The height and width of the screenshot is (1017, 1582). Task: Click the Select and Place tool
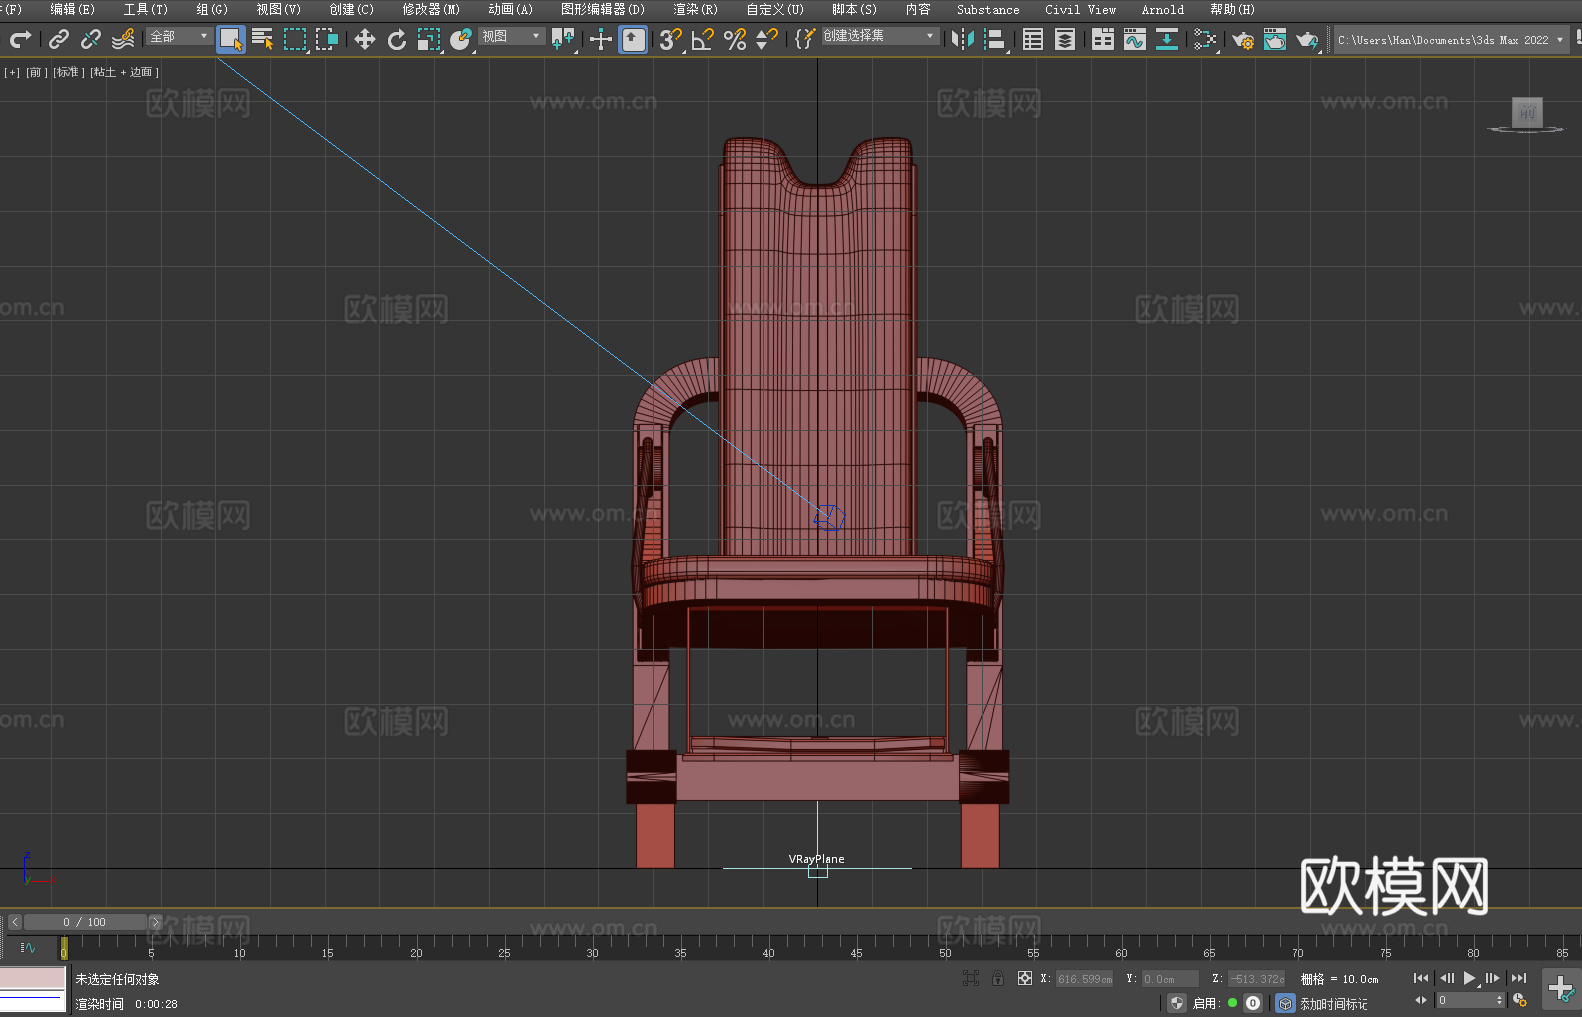(x=461, y=39)
